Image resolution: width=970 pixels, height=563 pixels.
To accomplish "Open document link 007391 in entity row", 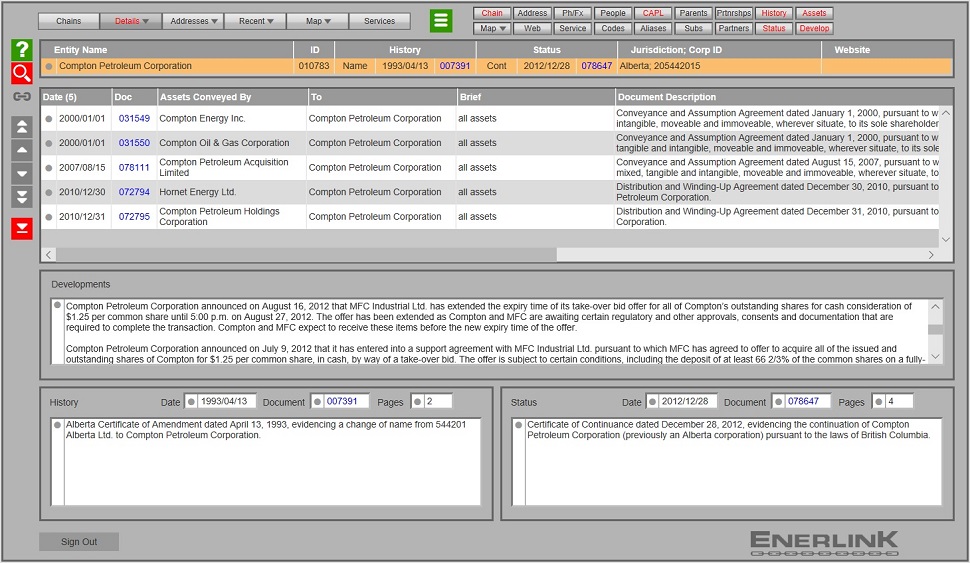I will click(x=455, y=66).
